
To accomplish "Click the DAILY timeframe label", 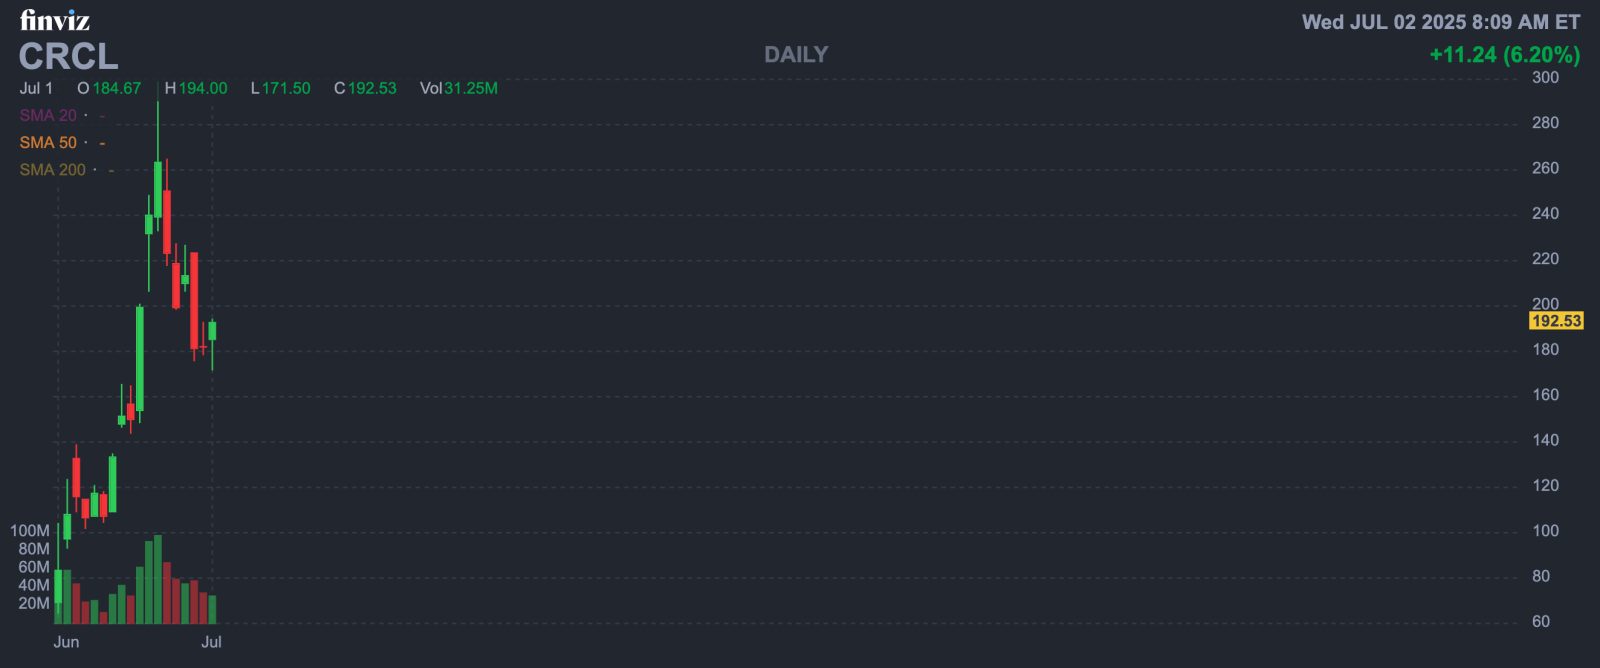I will tap(796, 55).
